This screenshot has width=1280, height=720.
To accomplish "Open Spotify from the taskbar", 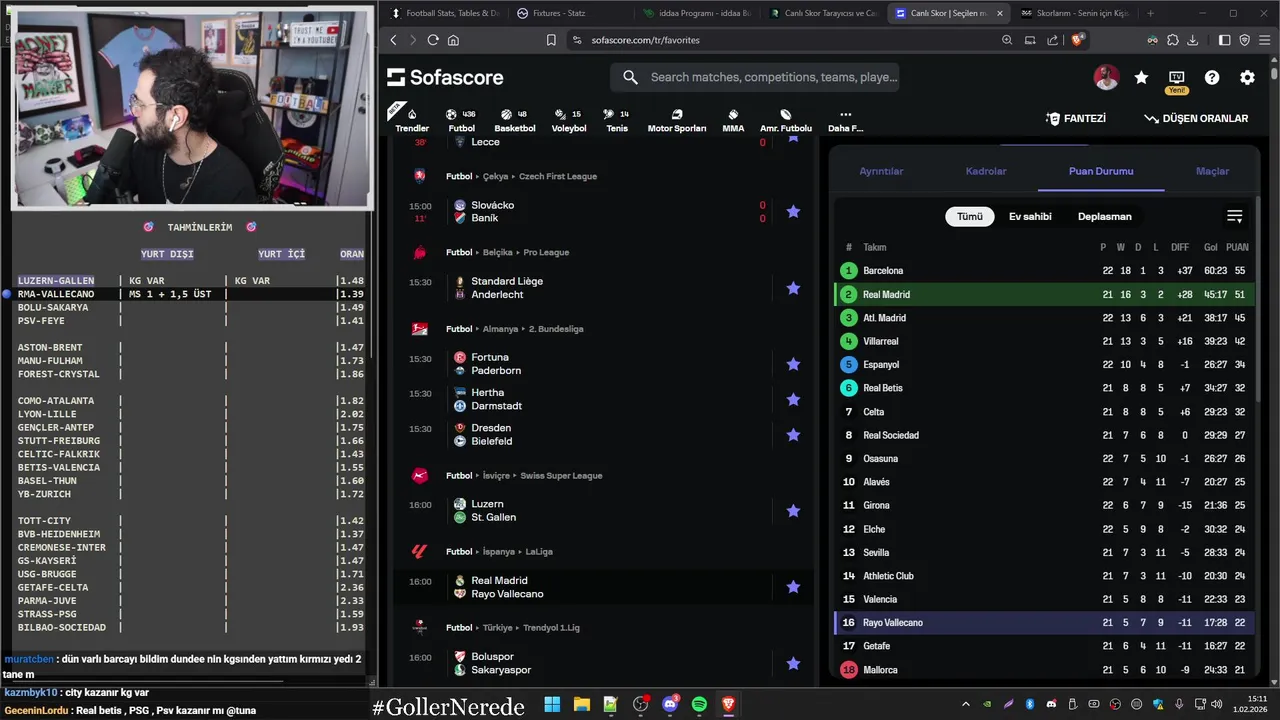I will coord(699,704).
